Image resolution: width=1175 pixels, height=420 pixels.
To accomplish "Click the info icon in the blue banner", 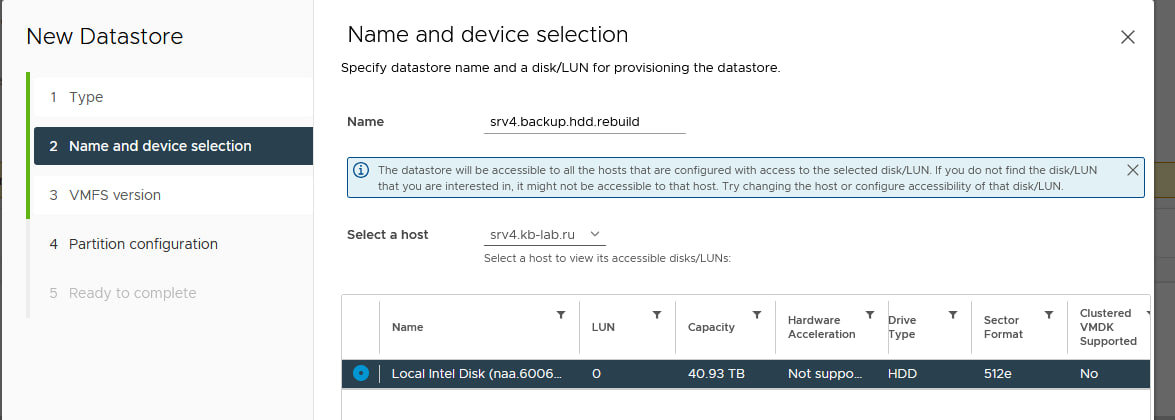I will click(x=361, y=170).
